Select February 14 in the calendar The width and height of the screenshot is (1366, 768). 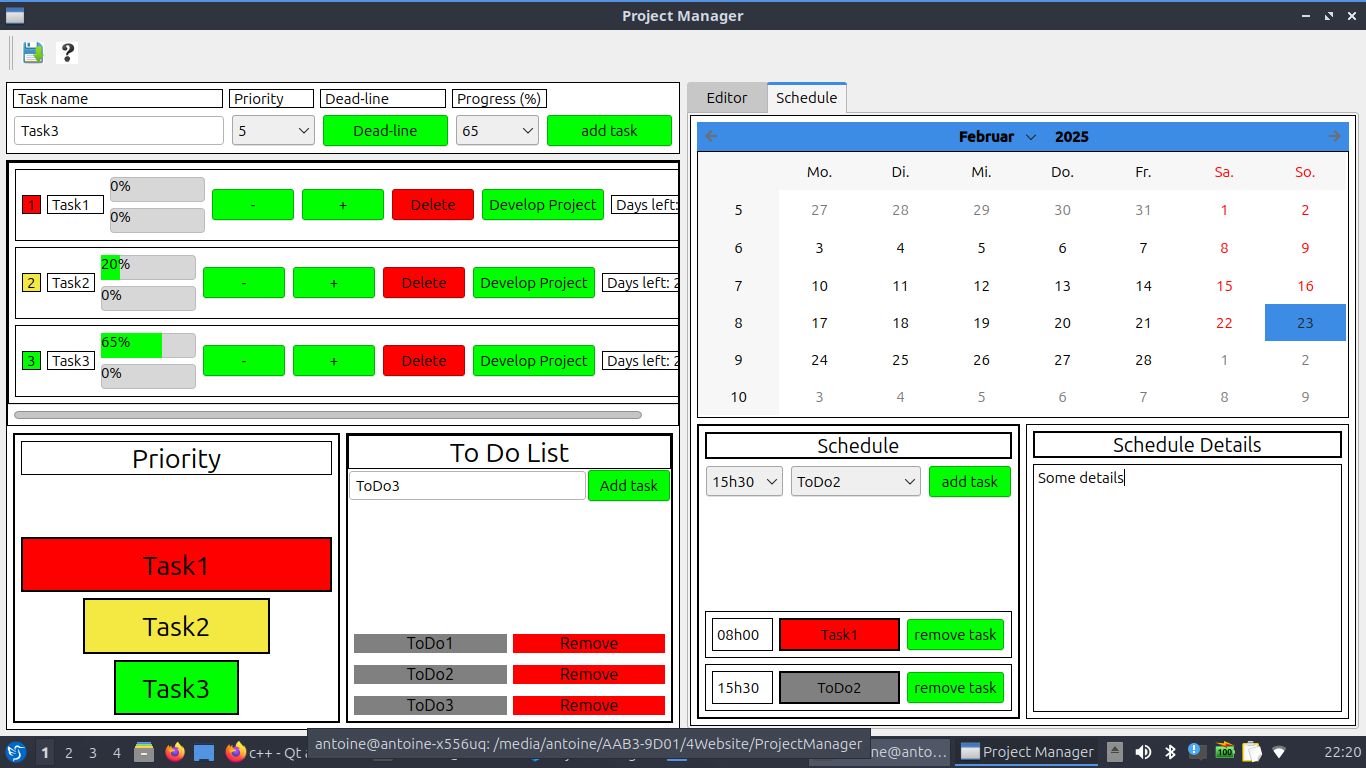click(1143, 286)
